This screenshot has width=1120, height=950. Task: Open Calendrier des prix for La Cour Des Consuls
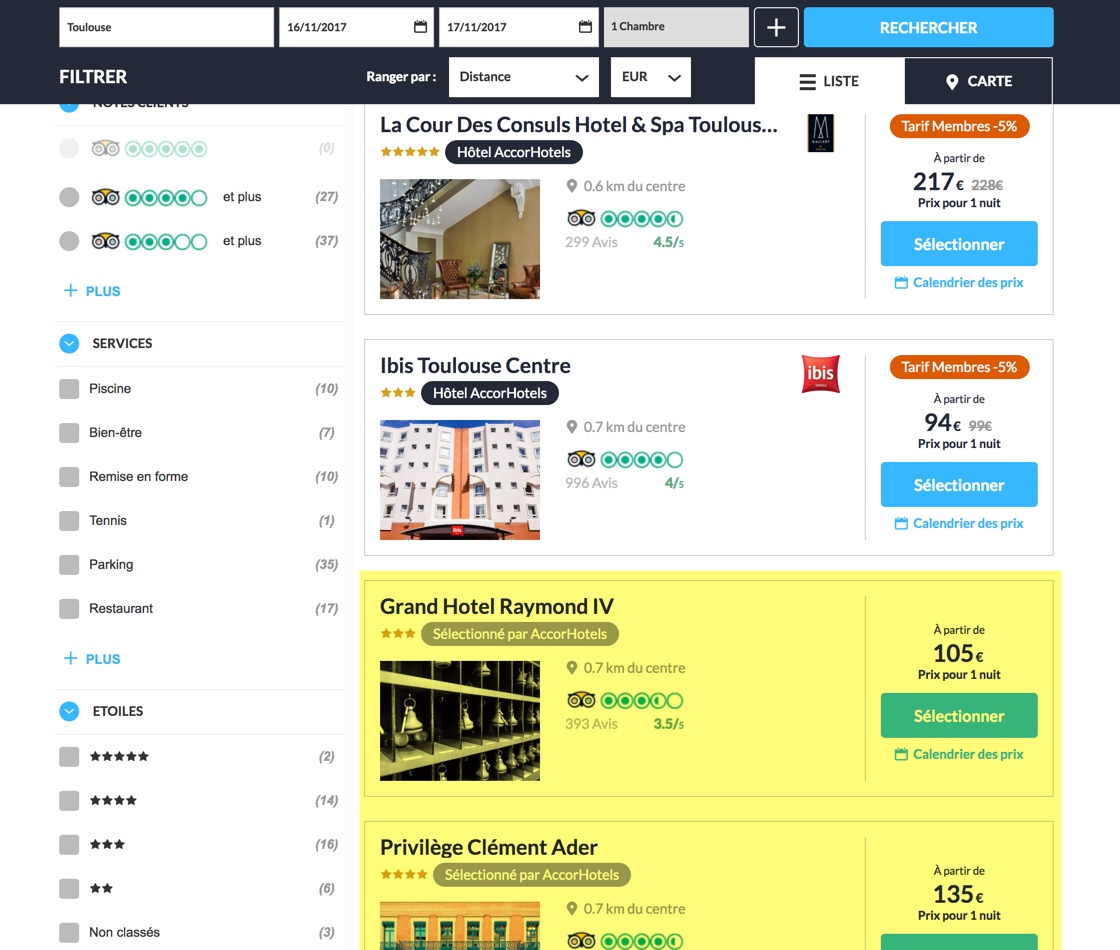(x=959, y=282)
